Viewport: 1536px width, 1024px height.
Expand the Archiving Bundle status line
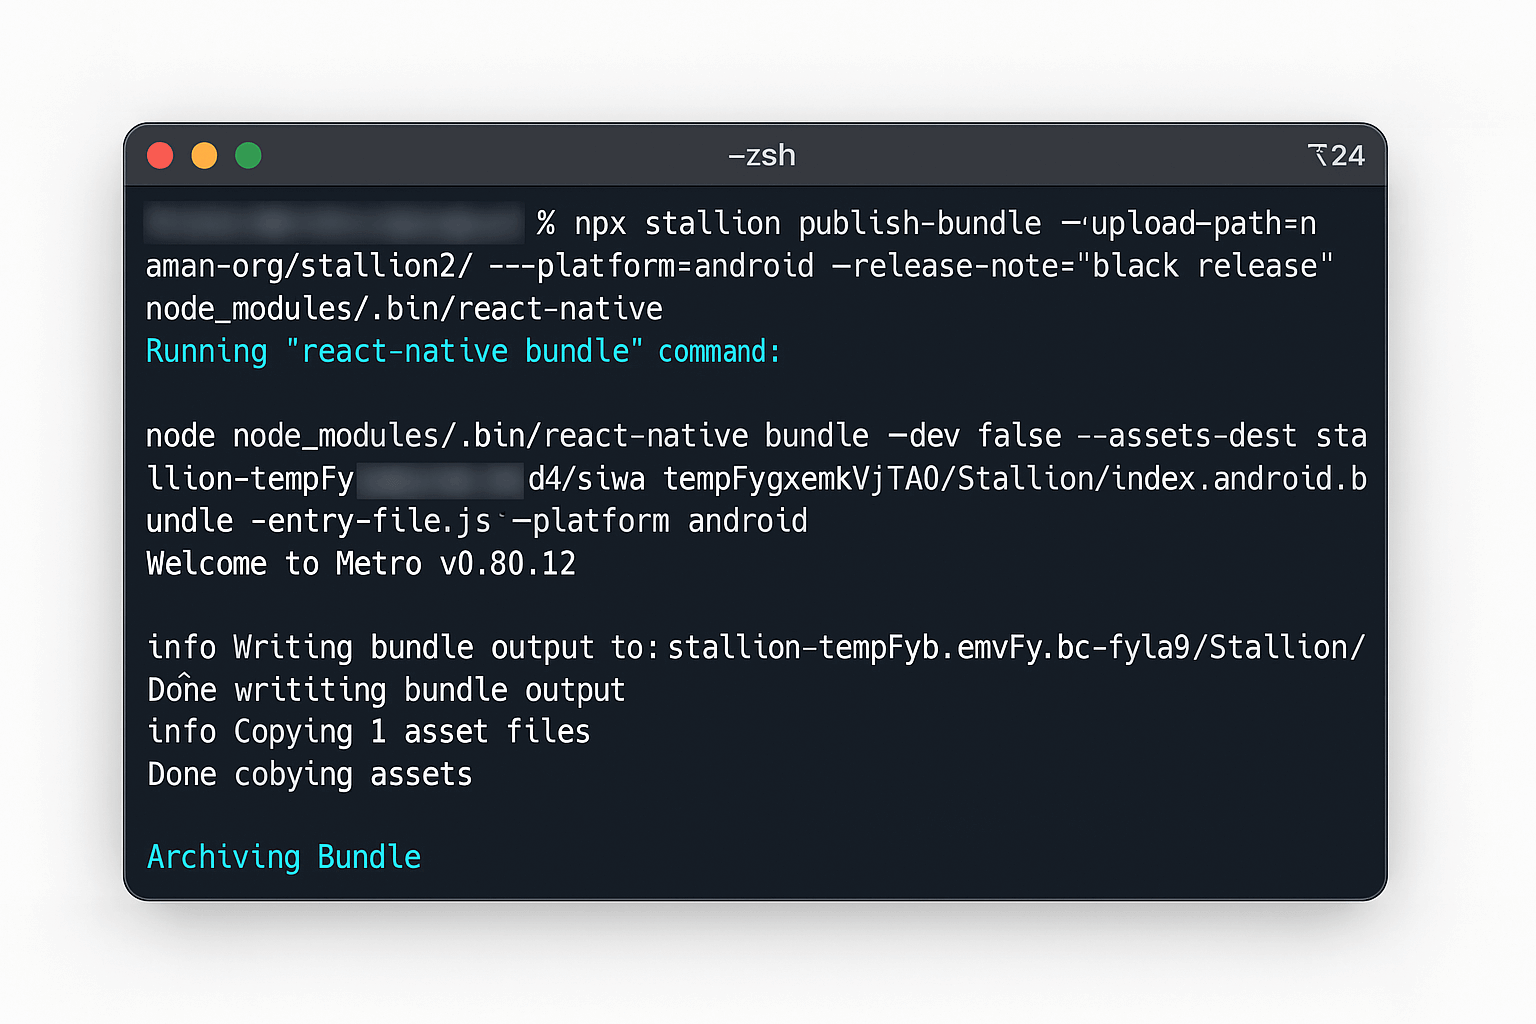283,857
